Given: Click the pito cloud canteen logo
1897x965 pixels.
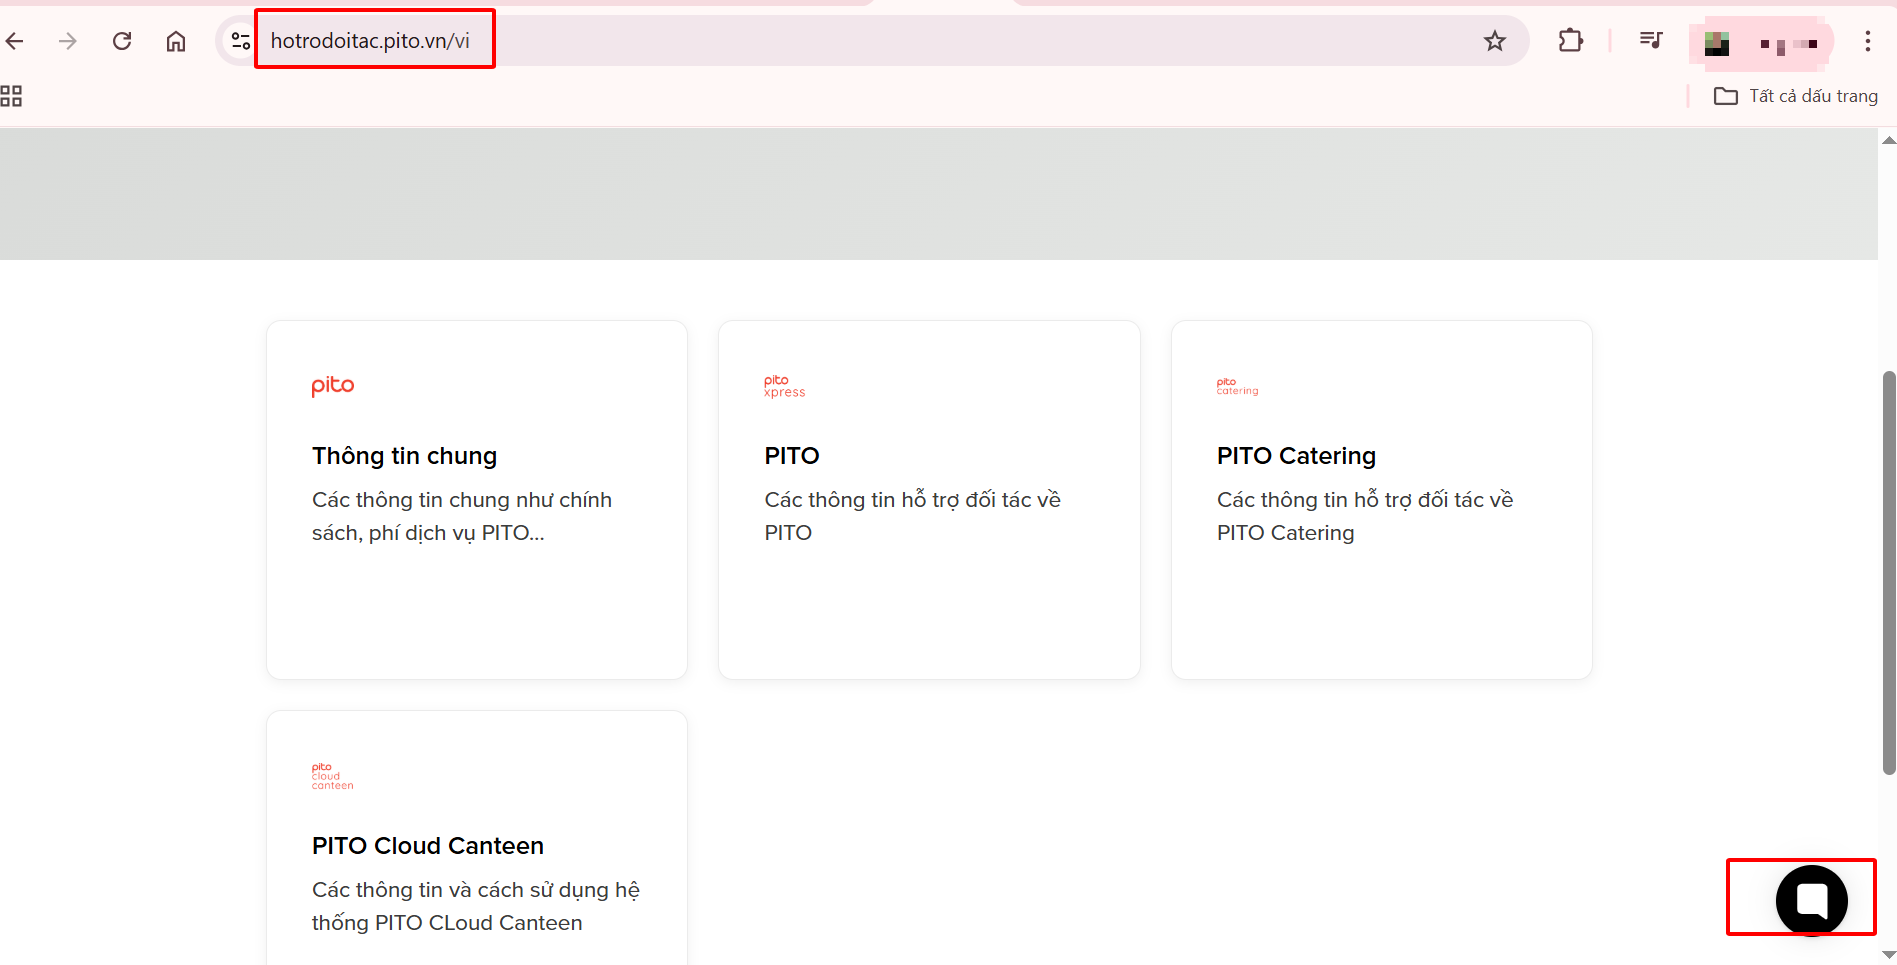Looking at the screenshot, I should [x=333, y=777].
